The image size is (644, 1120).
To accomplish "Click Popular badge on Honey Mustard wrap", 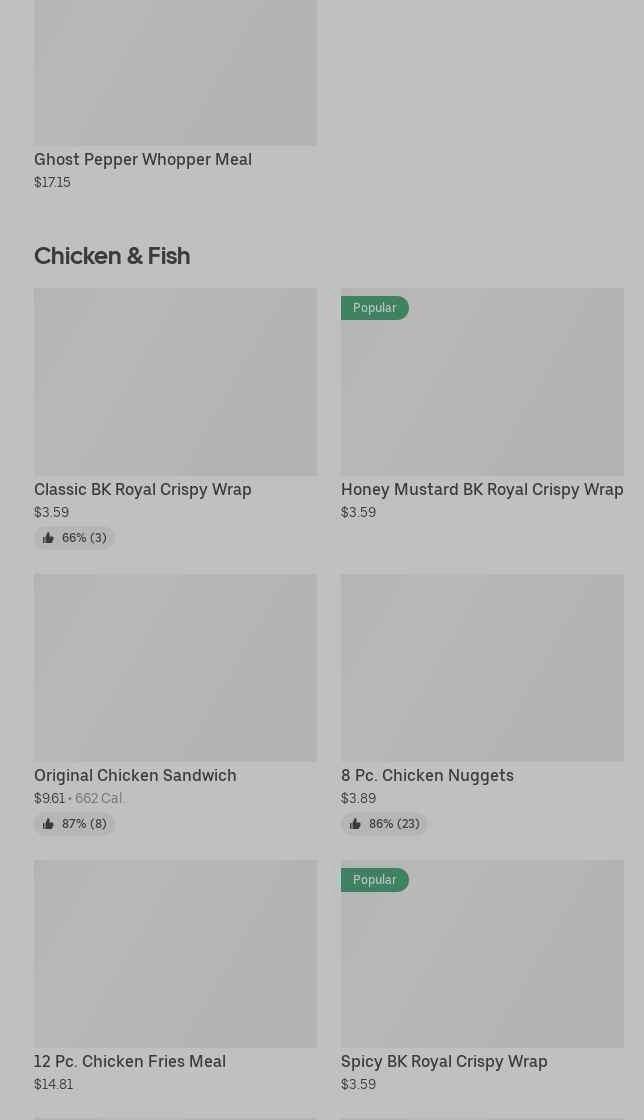I will (375, 308).
